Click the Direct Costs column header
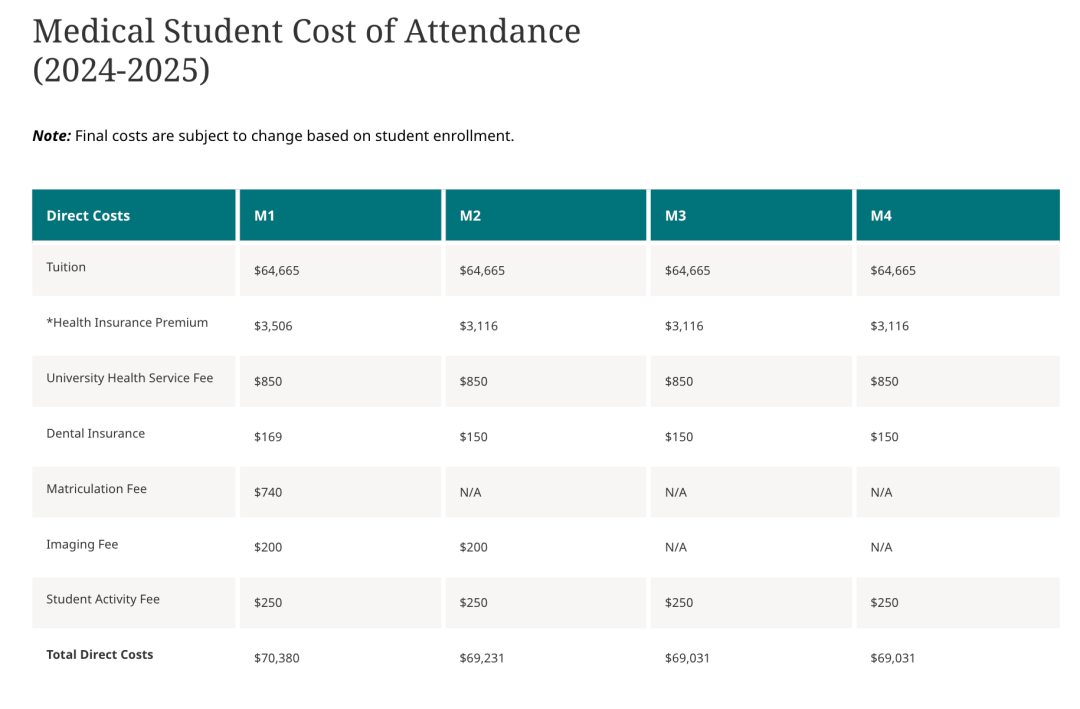This screenshot has height=709, width=1080. click(88, 215)
